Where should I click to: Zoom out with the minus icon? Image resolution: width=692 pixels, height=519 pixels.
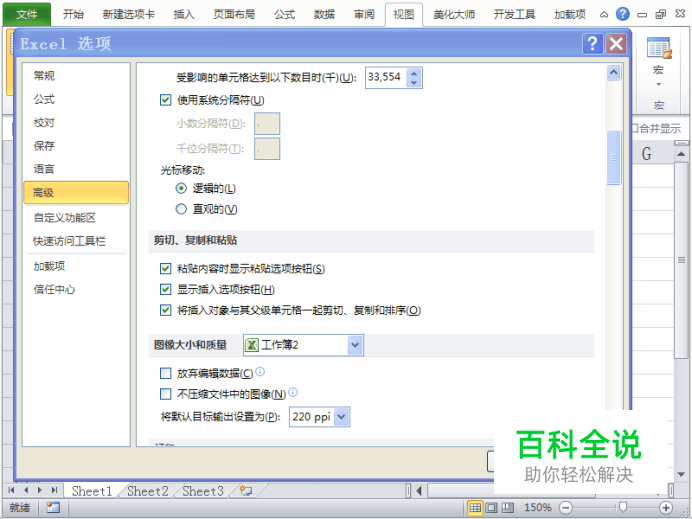tap(566, 508)
